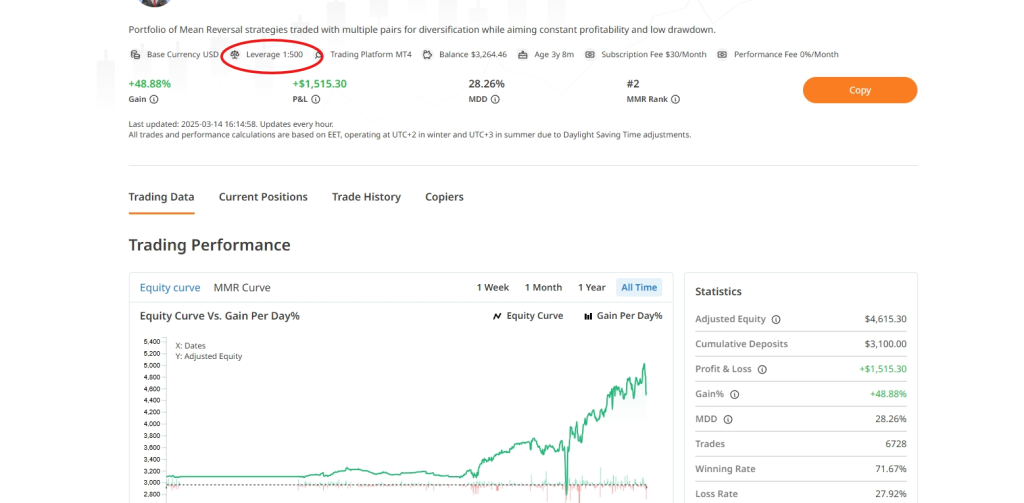
Task: Open the MMR Rank info tooltip icon
Action: tap(675, 99)
